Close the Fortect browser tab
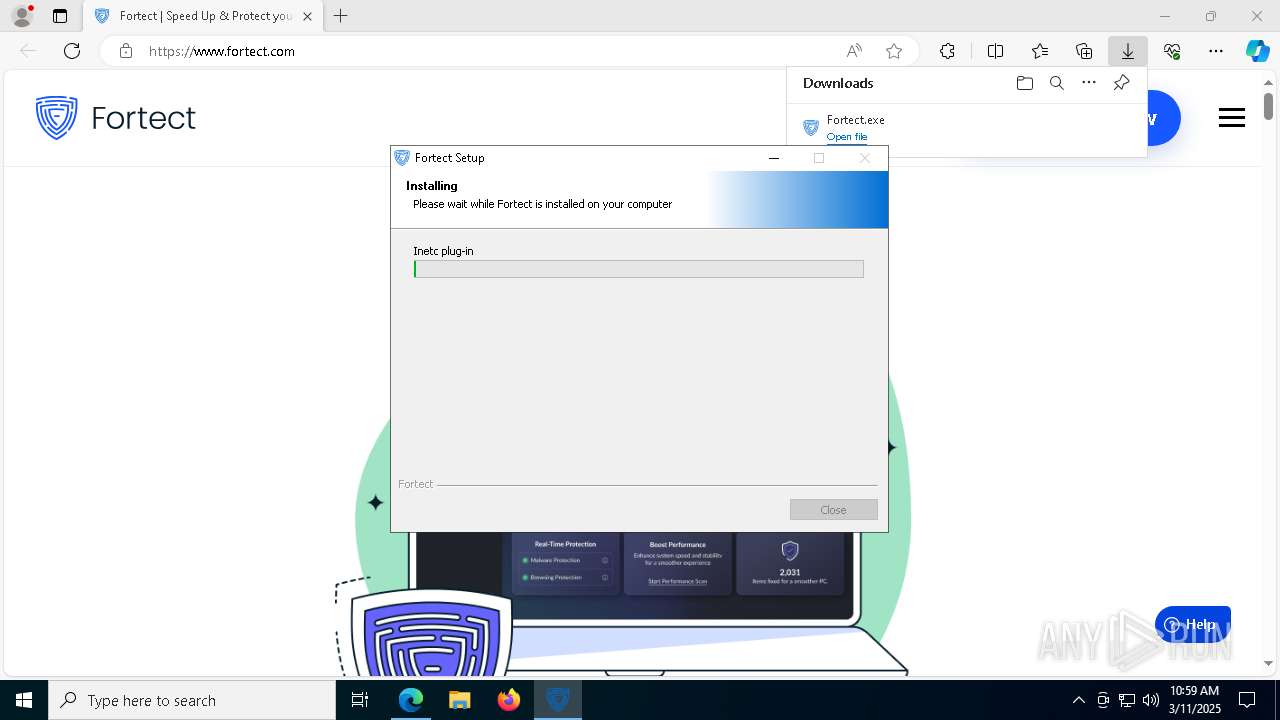 tap(307, 16)
